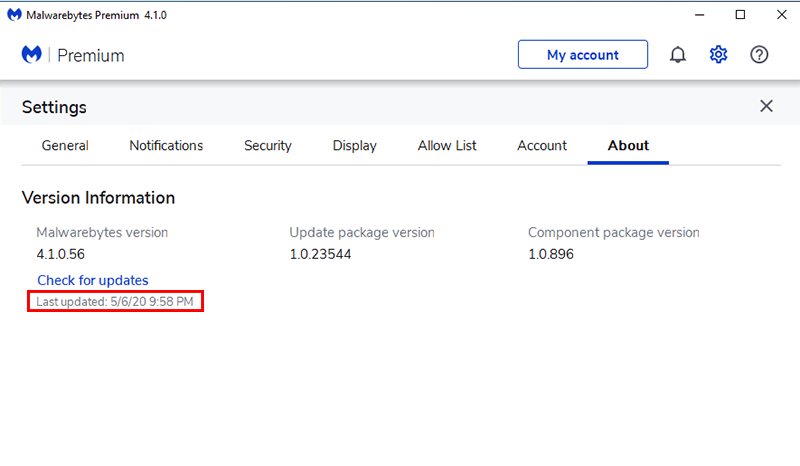
Task: Open the notifications bell icon
Action: tap(678, 55)
